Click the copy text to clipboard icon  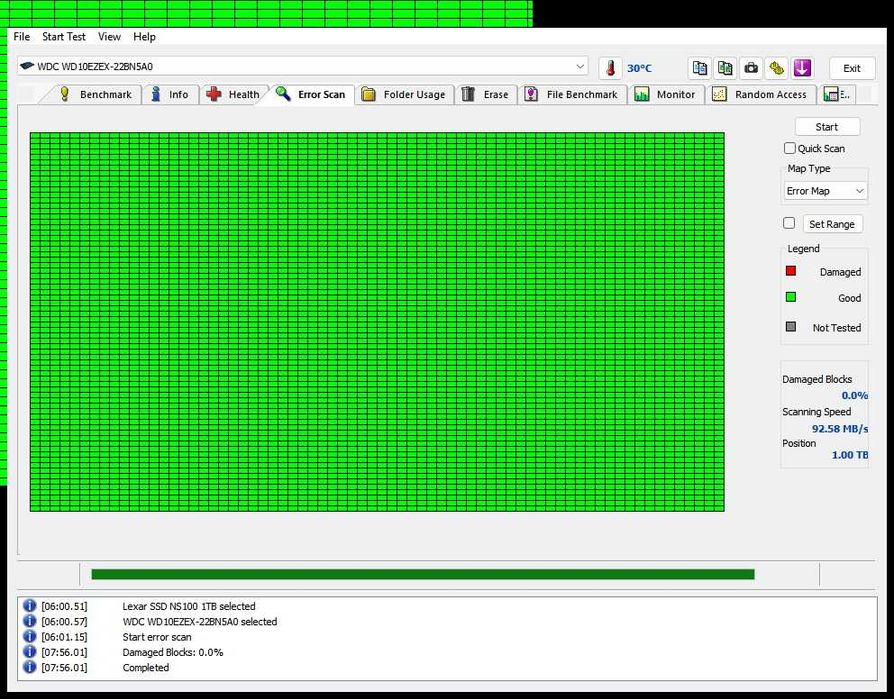tap(700, 68)
